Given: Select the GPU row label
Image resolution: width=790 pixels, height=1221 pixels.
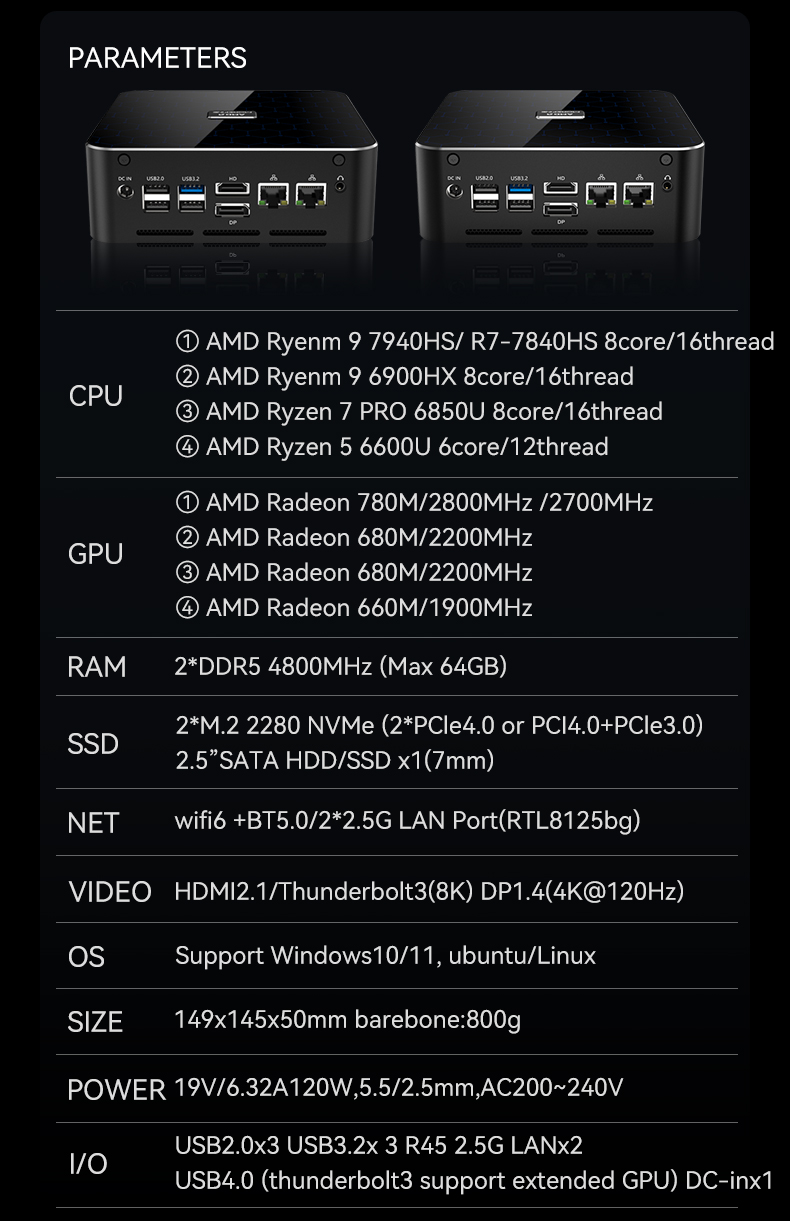Looking at the screenshot, I should (96, 554).
